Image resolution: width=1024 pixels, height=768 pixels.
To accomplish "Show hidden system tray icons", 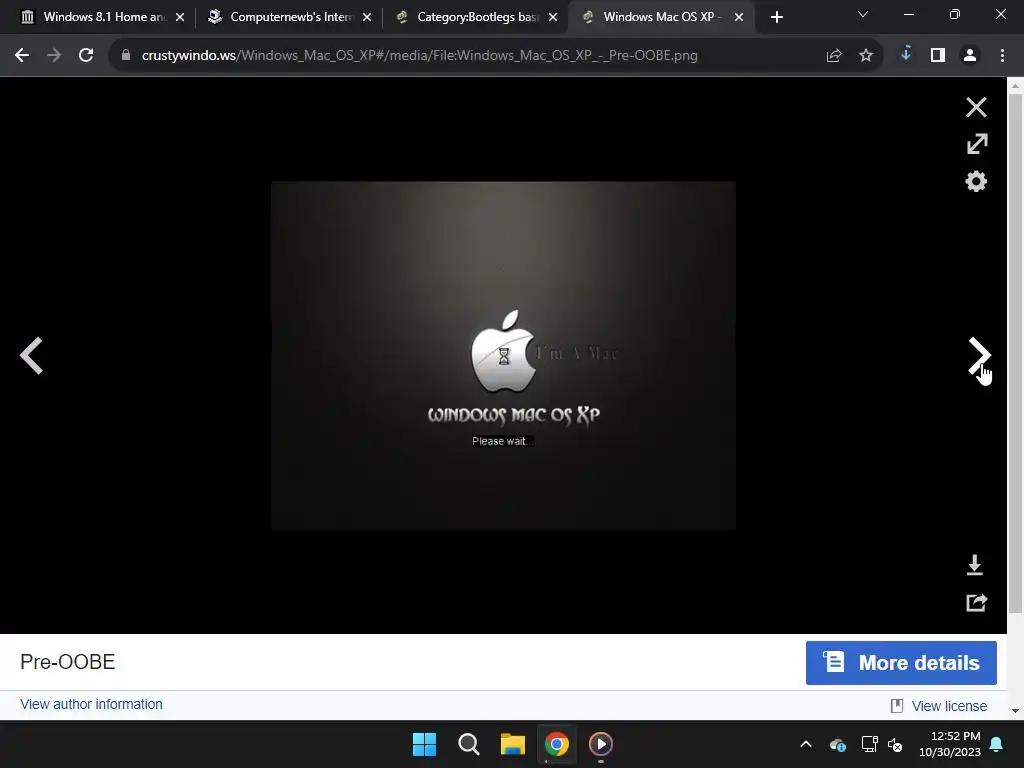I will tap(806, 744).
